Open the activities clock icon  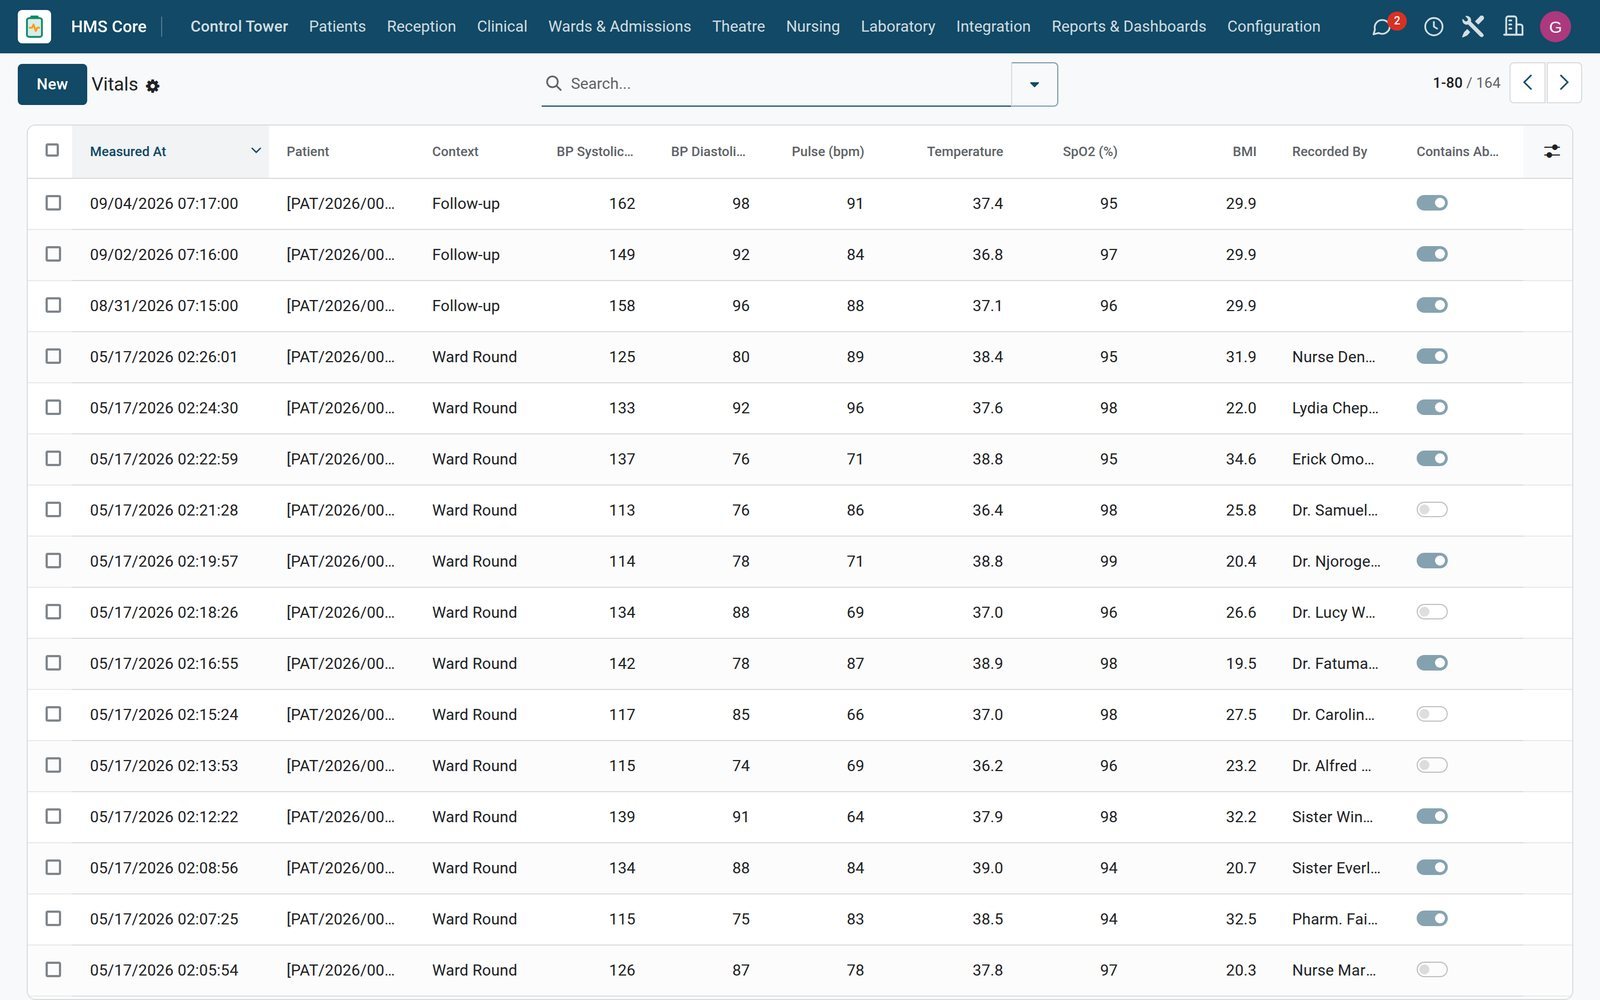pos(1433,26)
